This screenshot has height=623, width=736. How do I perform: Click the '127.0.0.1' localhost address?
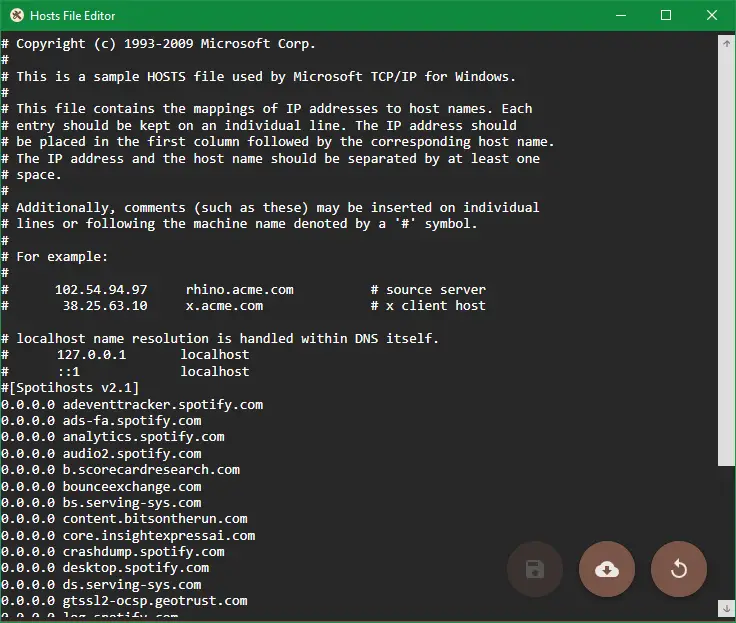[x=92, y=355]
